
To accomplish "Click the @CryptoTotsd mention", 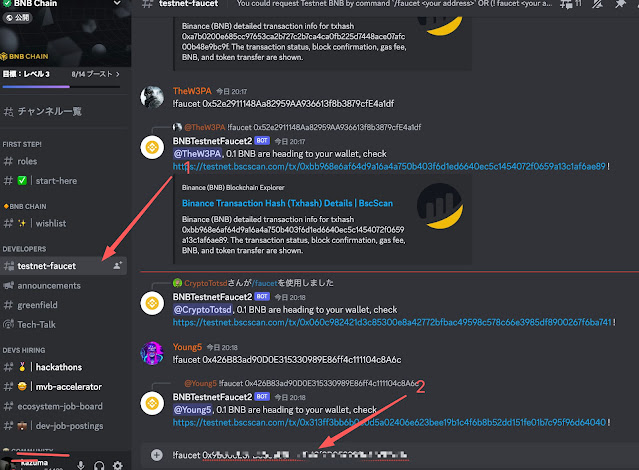I will tap(203, 310).
